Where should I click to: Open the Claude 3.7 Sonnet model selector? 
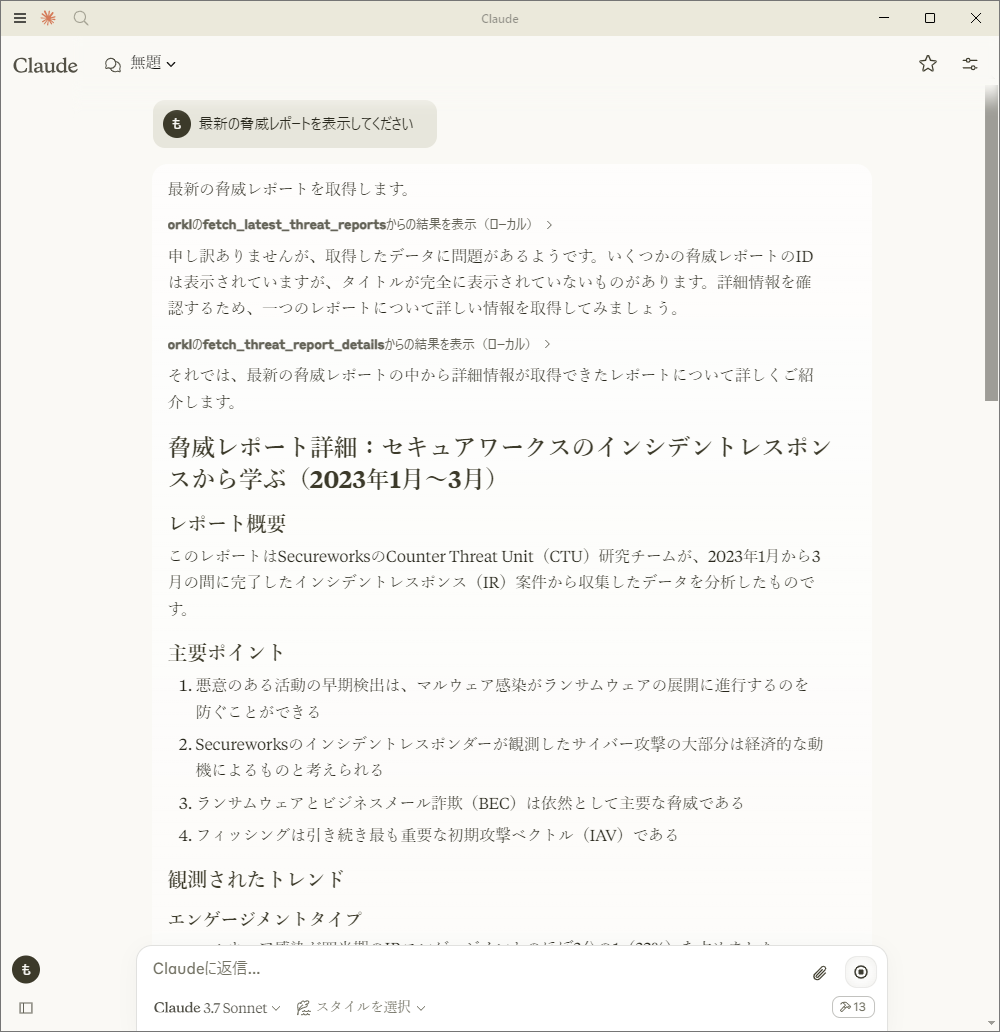point(217,1008)
